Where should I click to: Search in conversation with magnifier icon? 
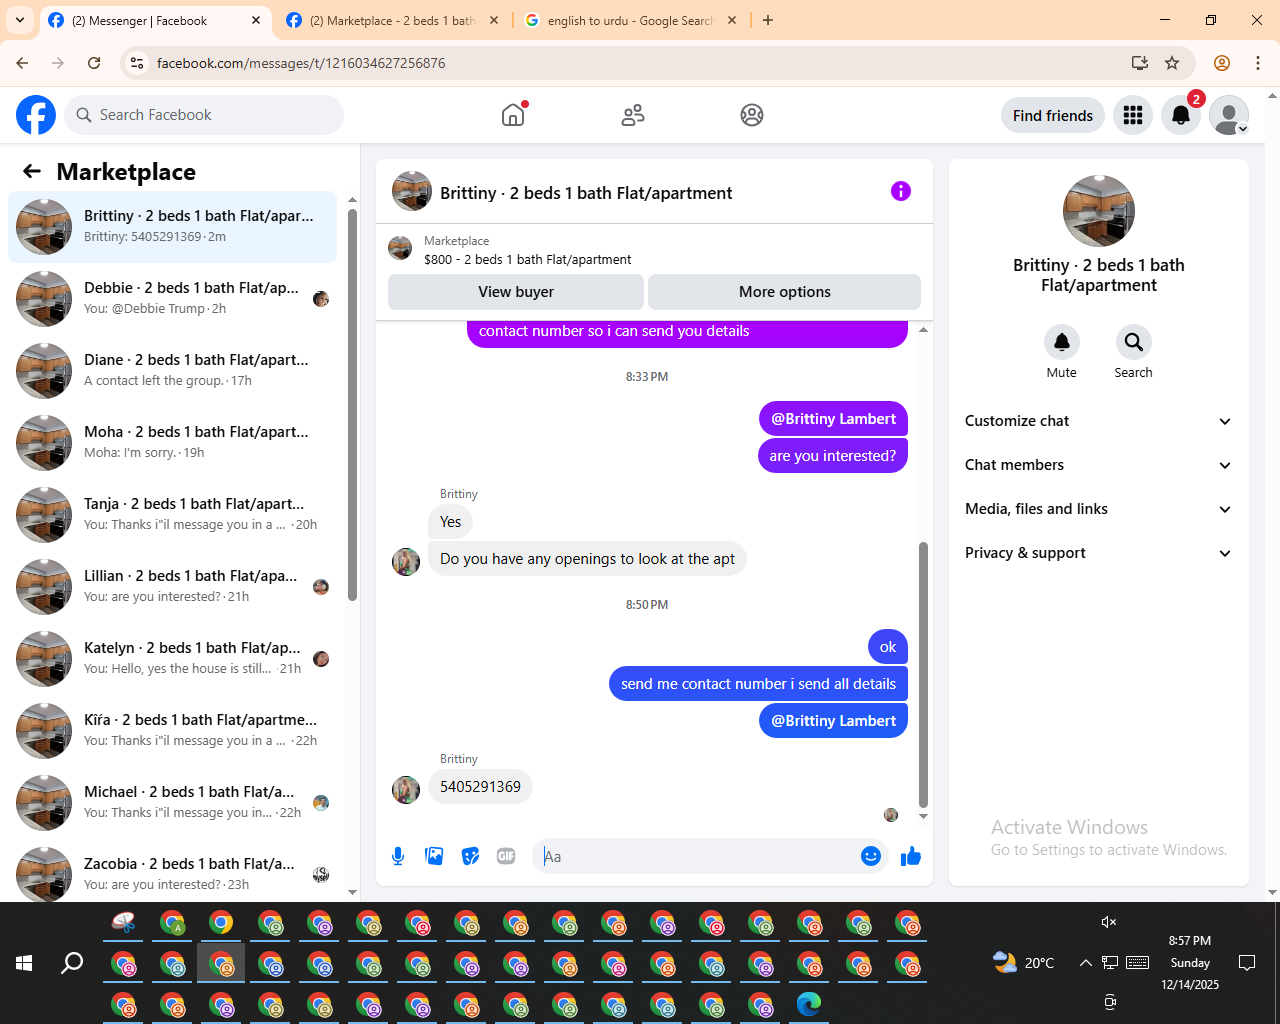[x=1134, y=342]
